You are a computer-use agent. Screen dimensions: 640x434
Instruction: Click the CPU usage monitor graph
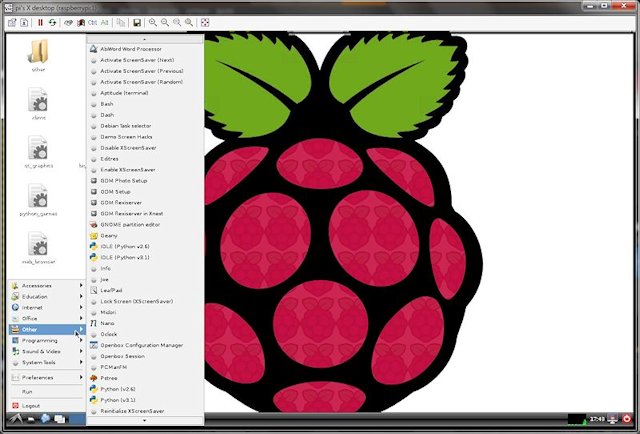click(x=577, y=419)
